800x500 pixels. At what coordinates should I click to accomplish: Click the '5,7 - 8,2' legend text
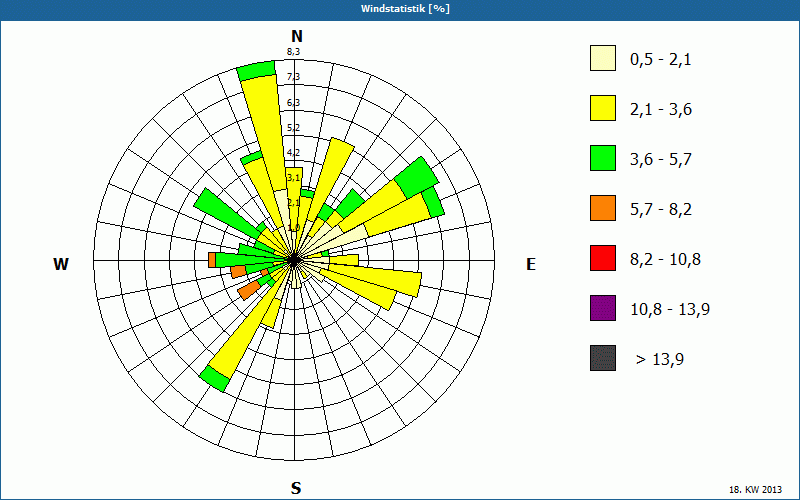tap(661, 210)
